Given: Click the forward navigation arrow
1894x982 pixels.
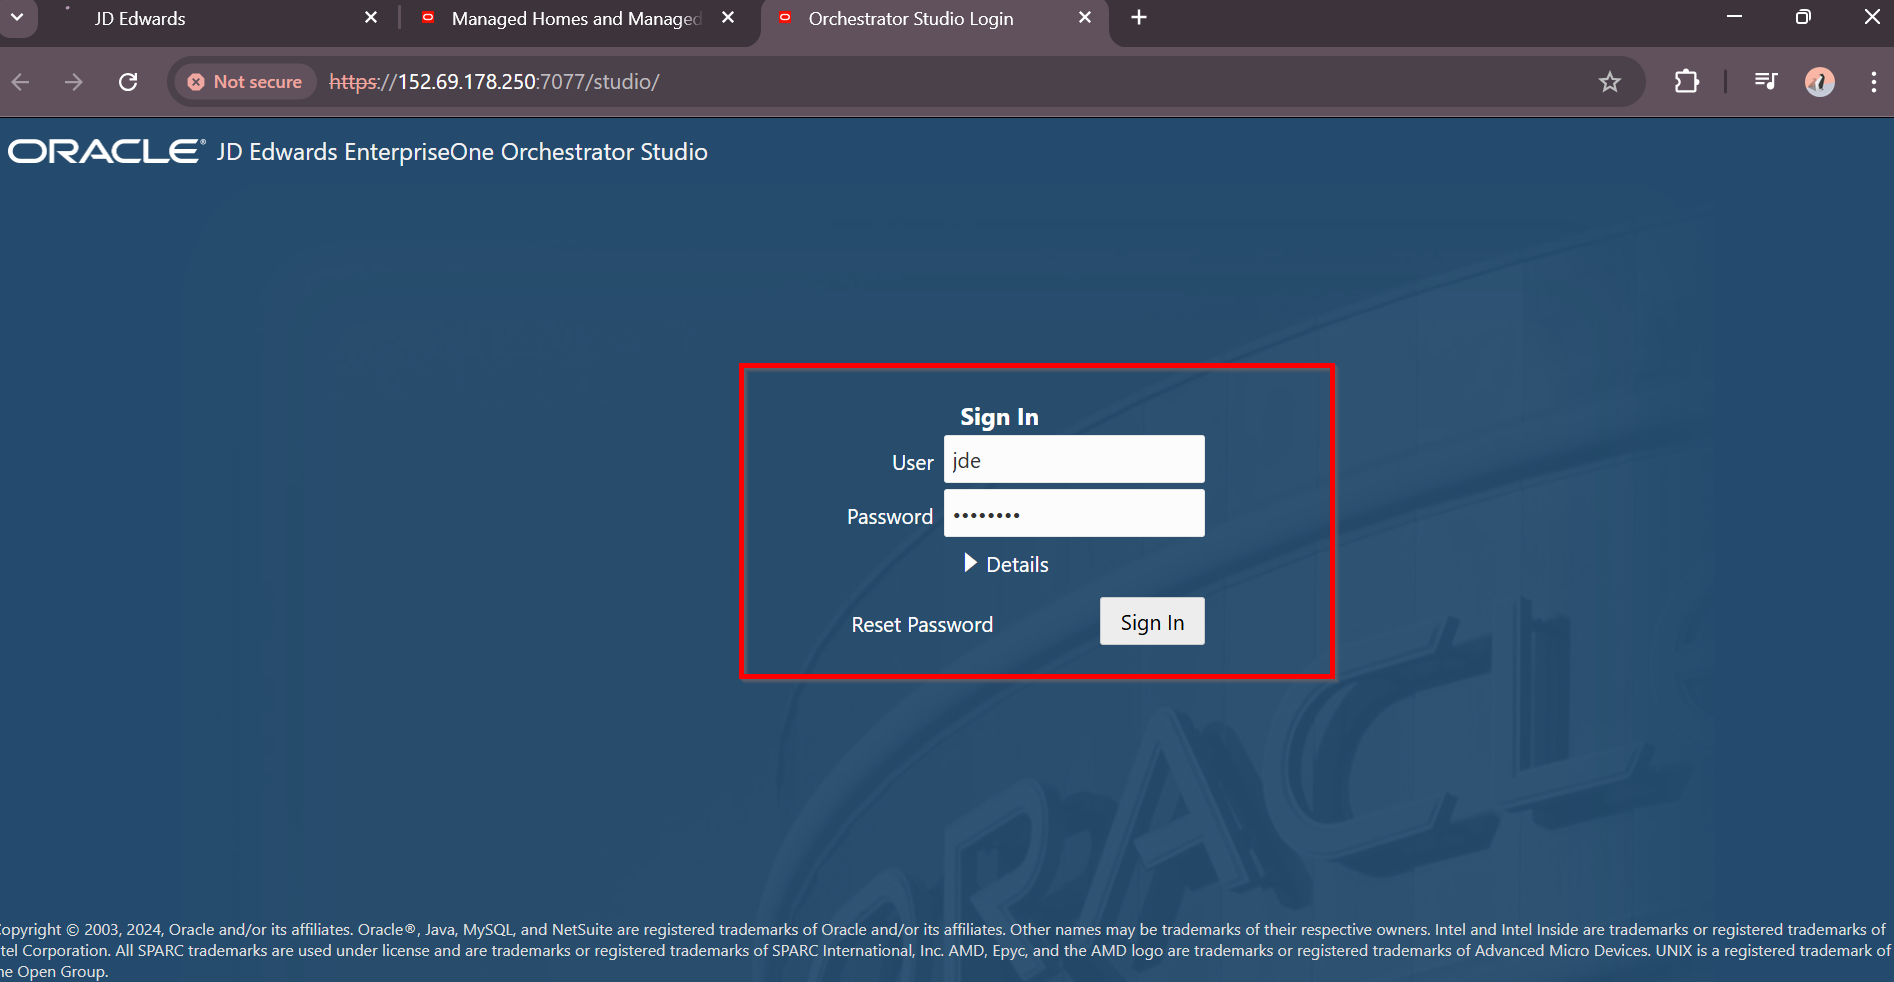Looking at the screenshot, I should pos(74,82).
